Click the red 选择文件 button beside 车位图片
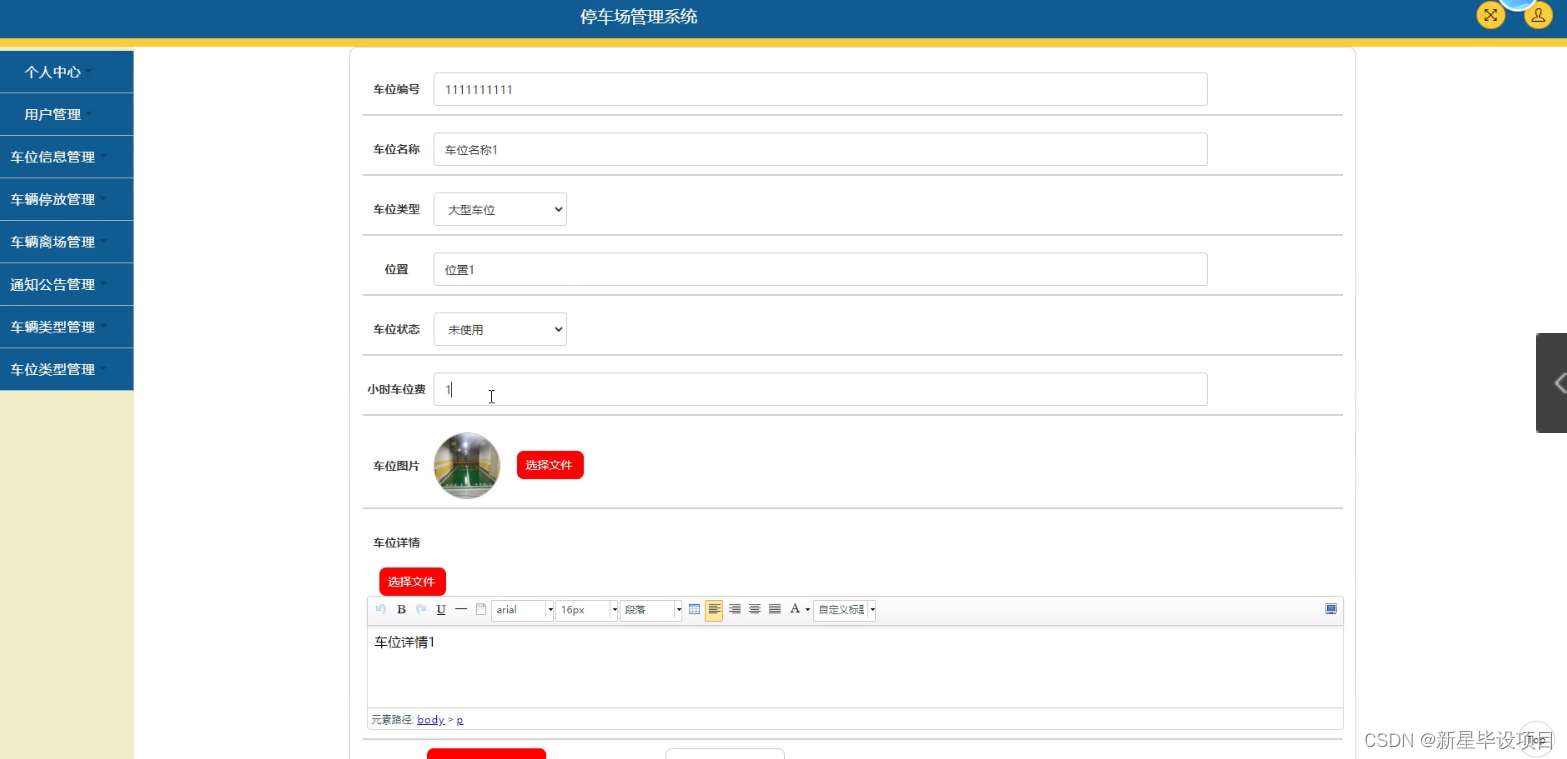This screenshot has height=759, width=1567. pos(549,464)
